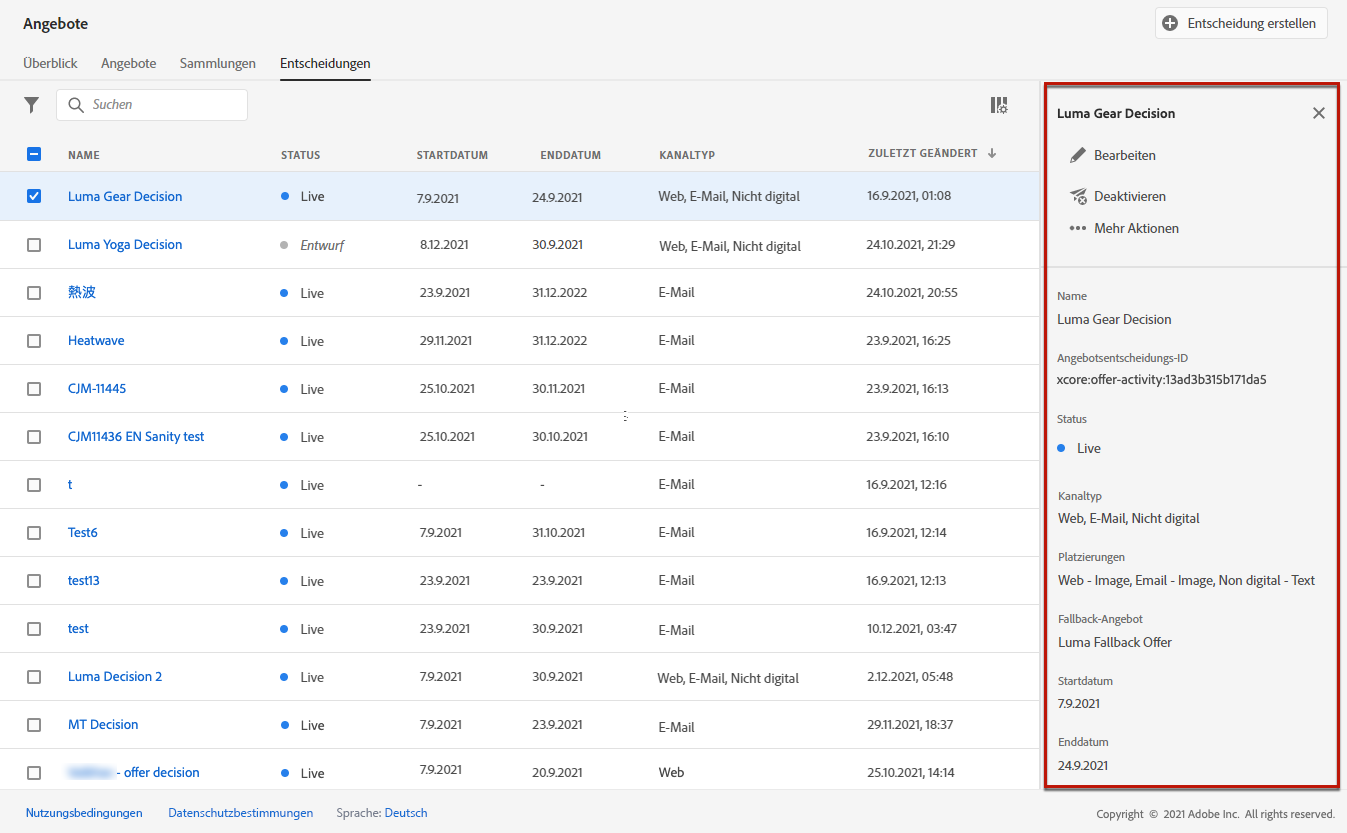Click the Deaktivieren icon
The height and width of the screenshot is (833, 1347).
coord(1077,197)
